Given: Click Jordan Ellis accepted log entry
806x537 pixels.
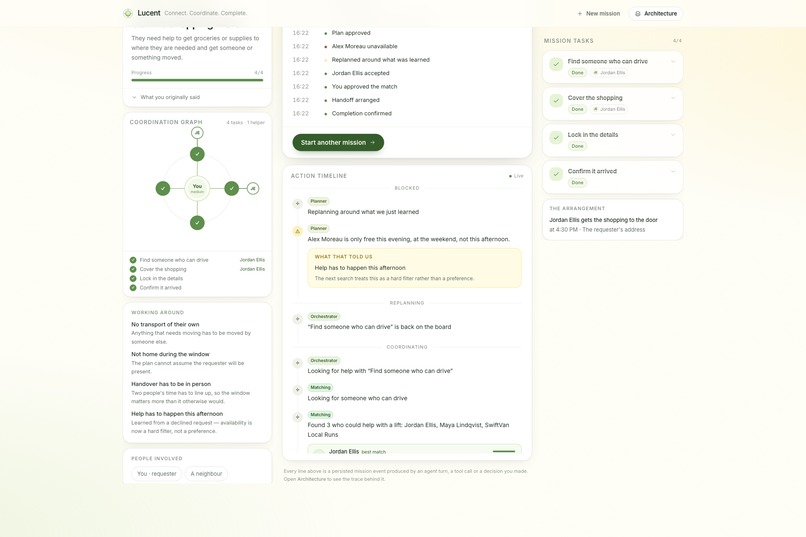Looking at the screenshot, I should (360, 73).
